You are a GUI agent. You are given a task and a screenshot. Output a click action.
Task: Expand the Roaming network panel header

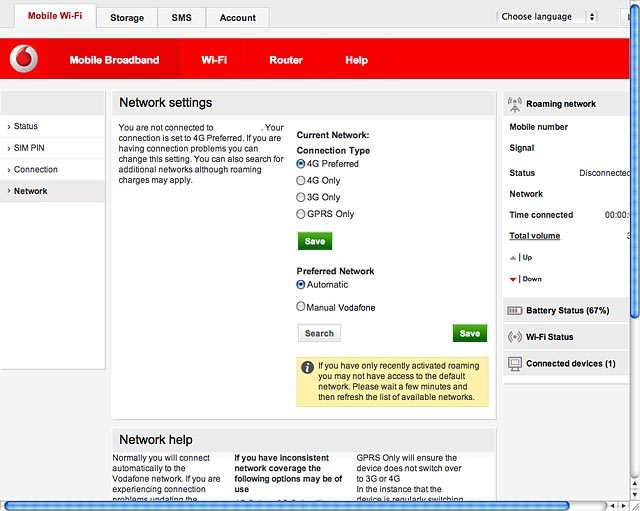click(567, 104)
